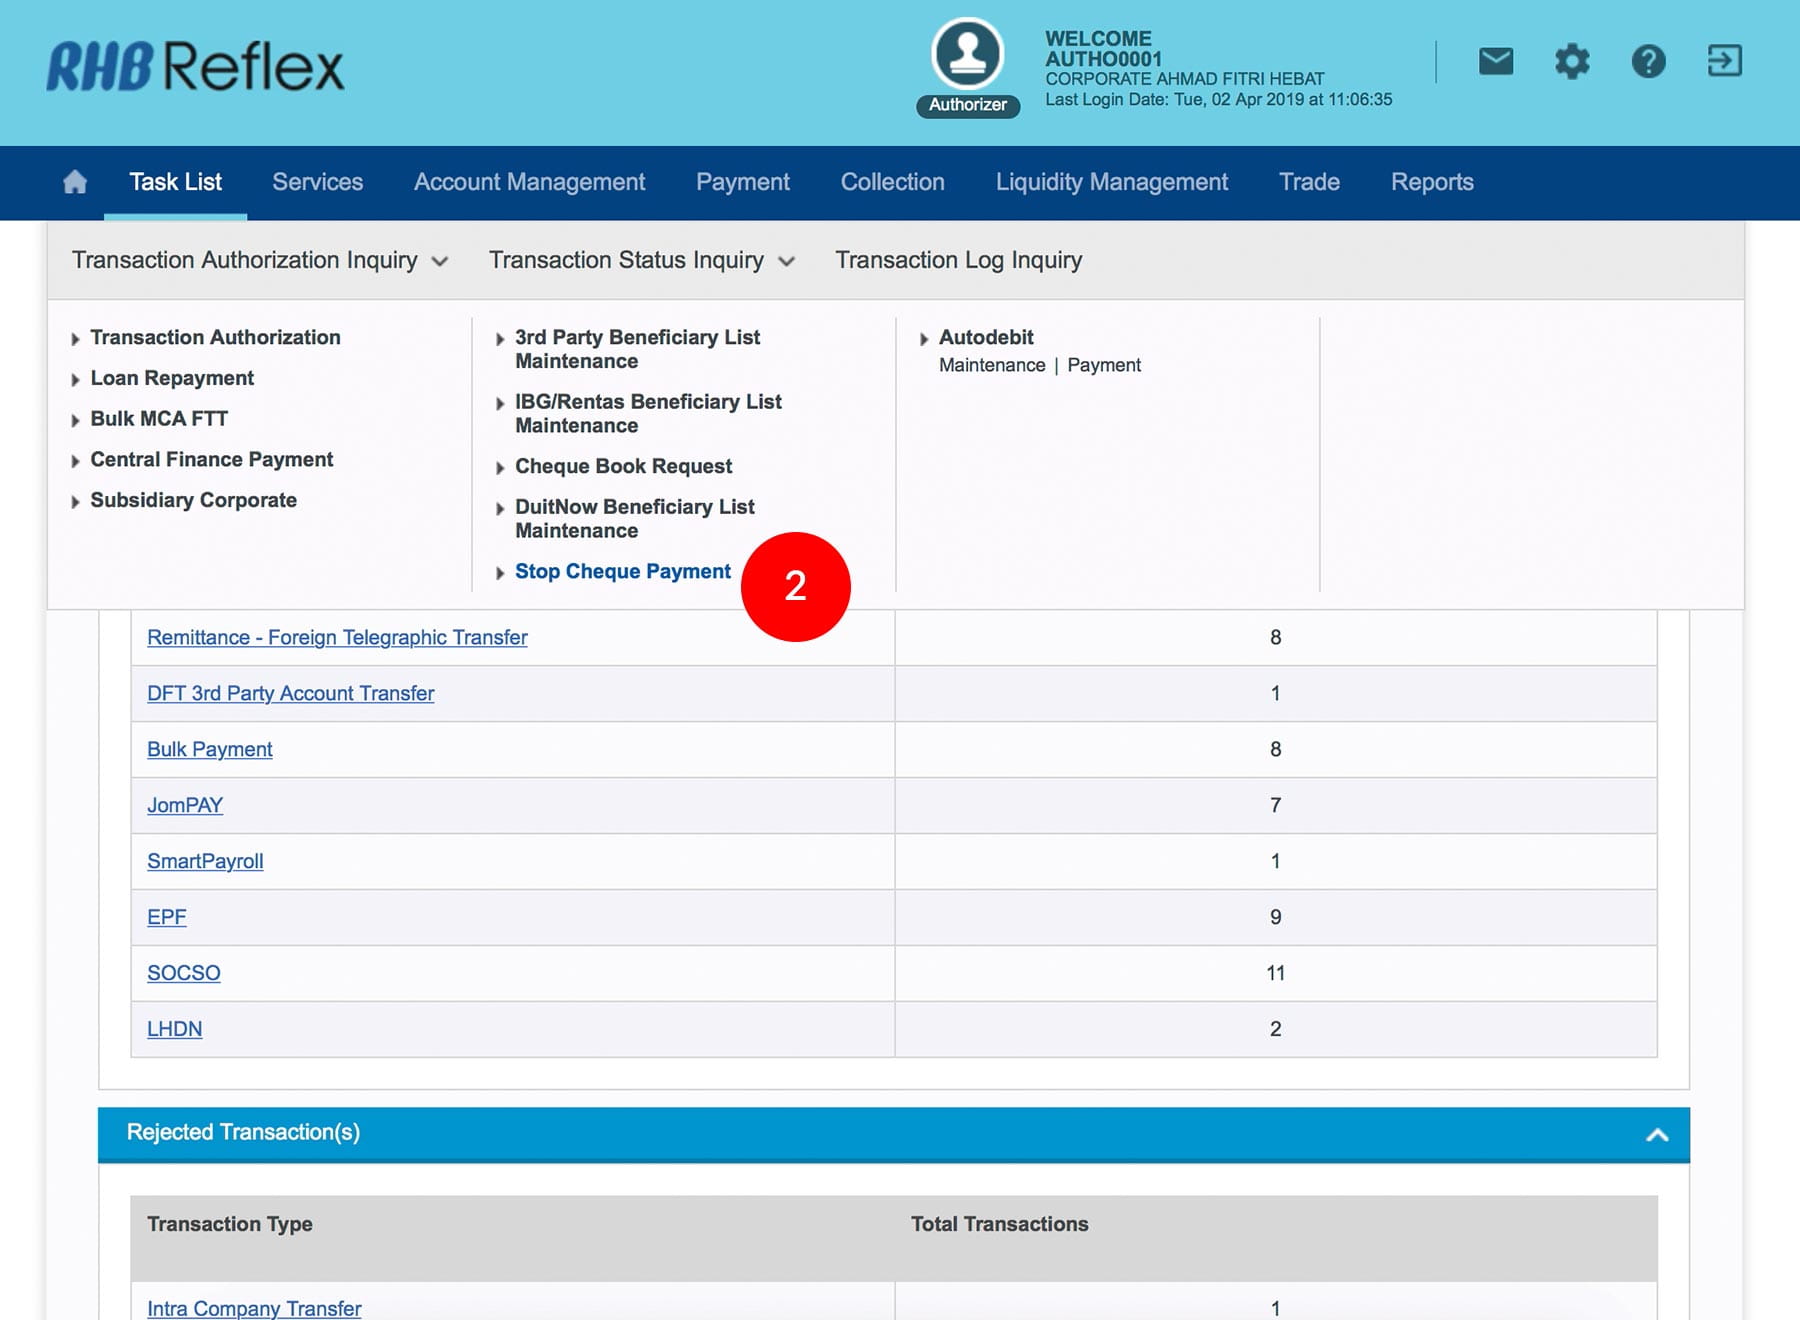Screen dimensions: 1800x1320
Task: Open the Bulk Payment link
Action: click(209, 749)
